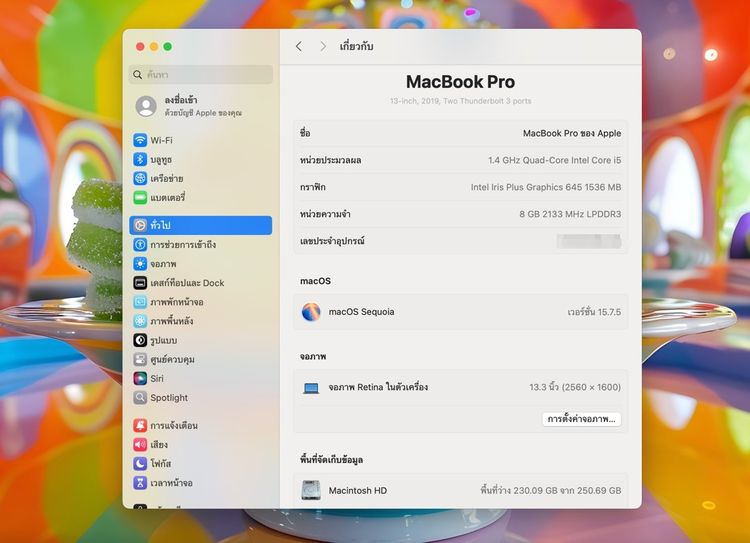Click the name value MacBook Pro ของ Apple
The height and width of the screenshot is (543, 750).
click(572, 133)
